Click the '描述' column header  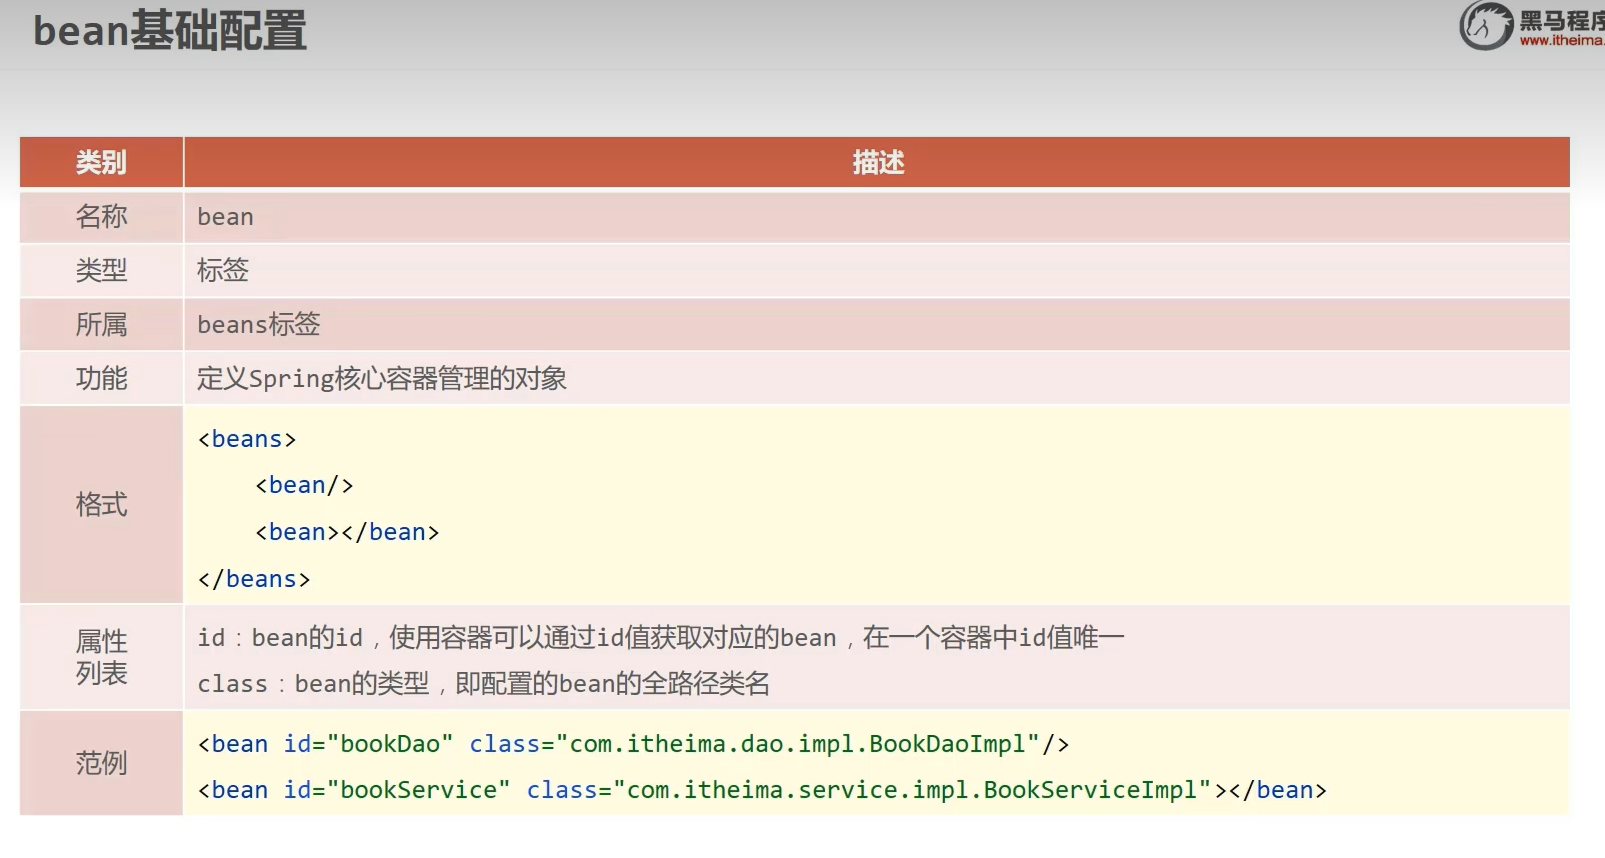click(877, 162)
